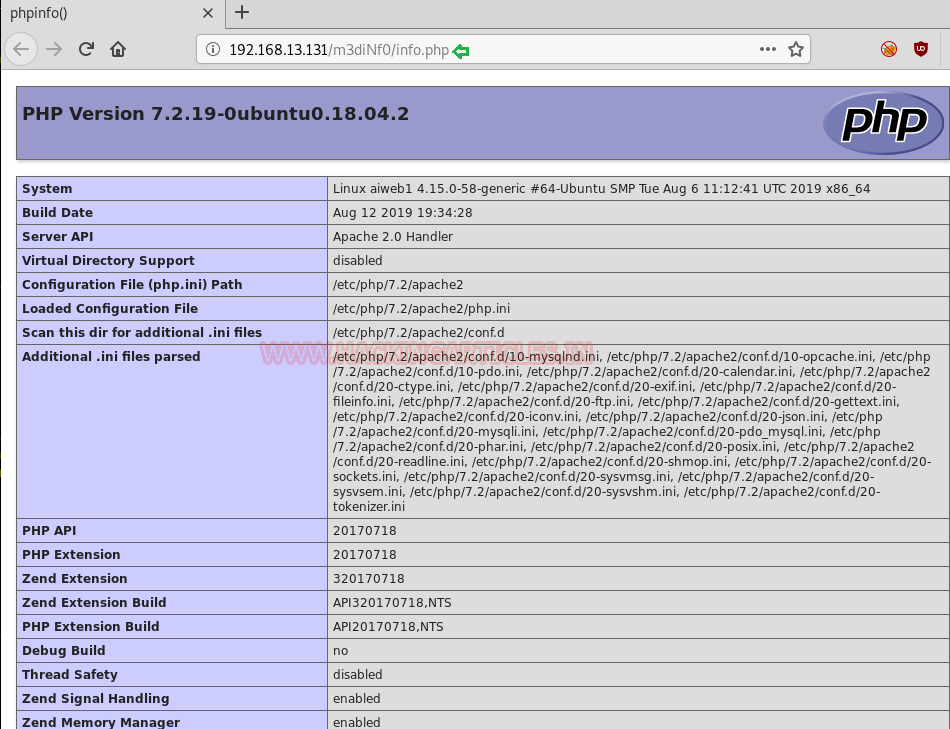Reload the current page

(86, 49)
